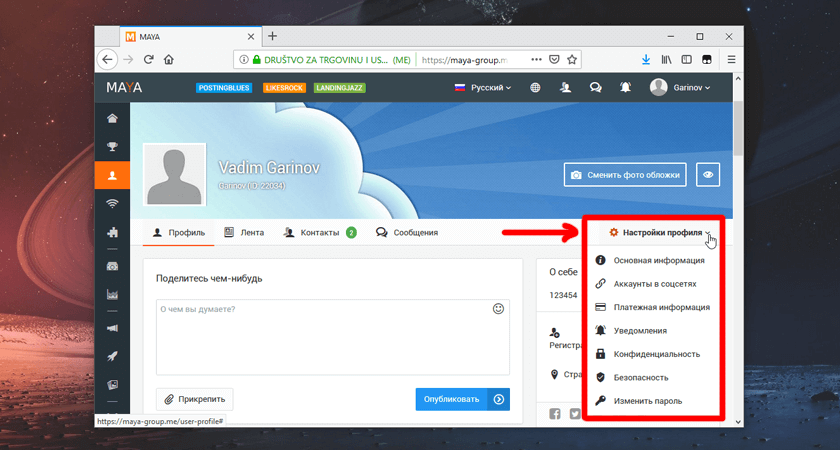Image resolution: width=840 pixels, height=450 pixels.
Task: Go to browser home page
Action: click(169, 59)
